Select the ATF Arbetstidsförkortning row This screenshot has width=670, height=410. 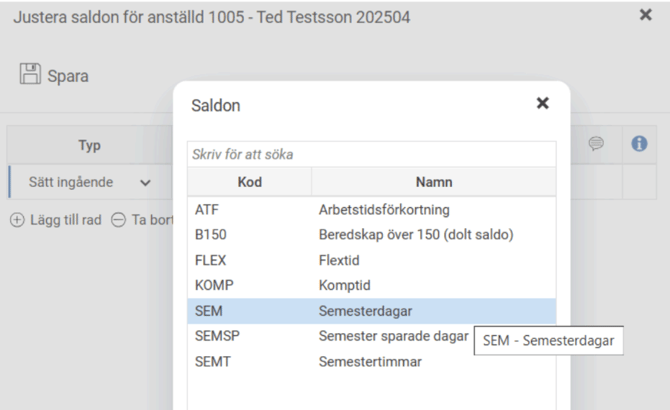pyautogui.click(x=370, y=210)
